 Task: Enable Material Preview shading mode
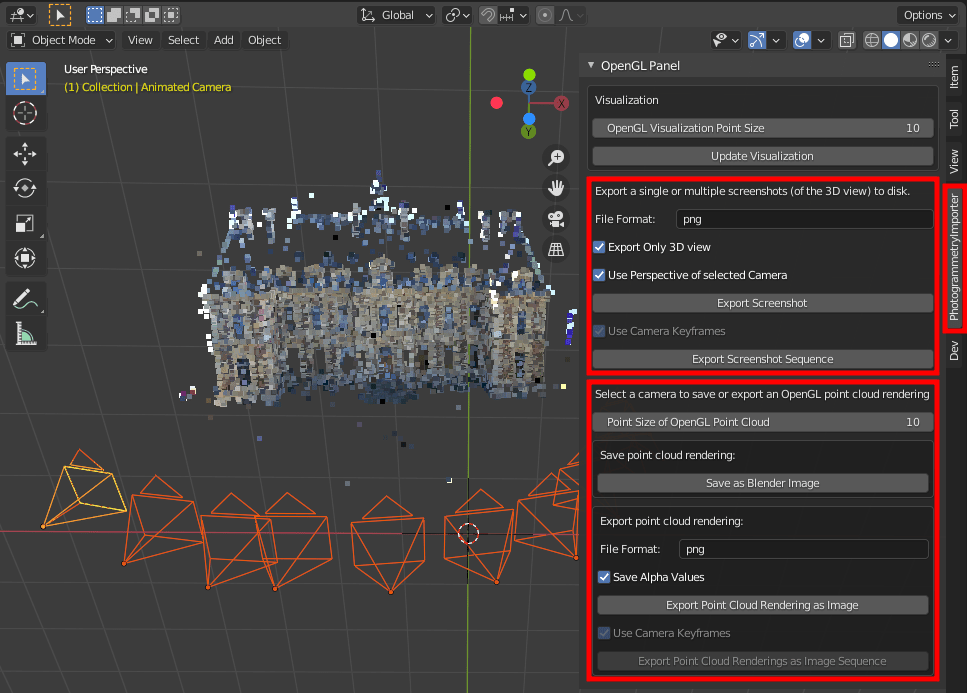(x=909, y=40)
